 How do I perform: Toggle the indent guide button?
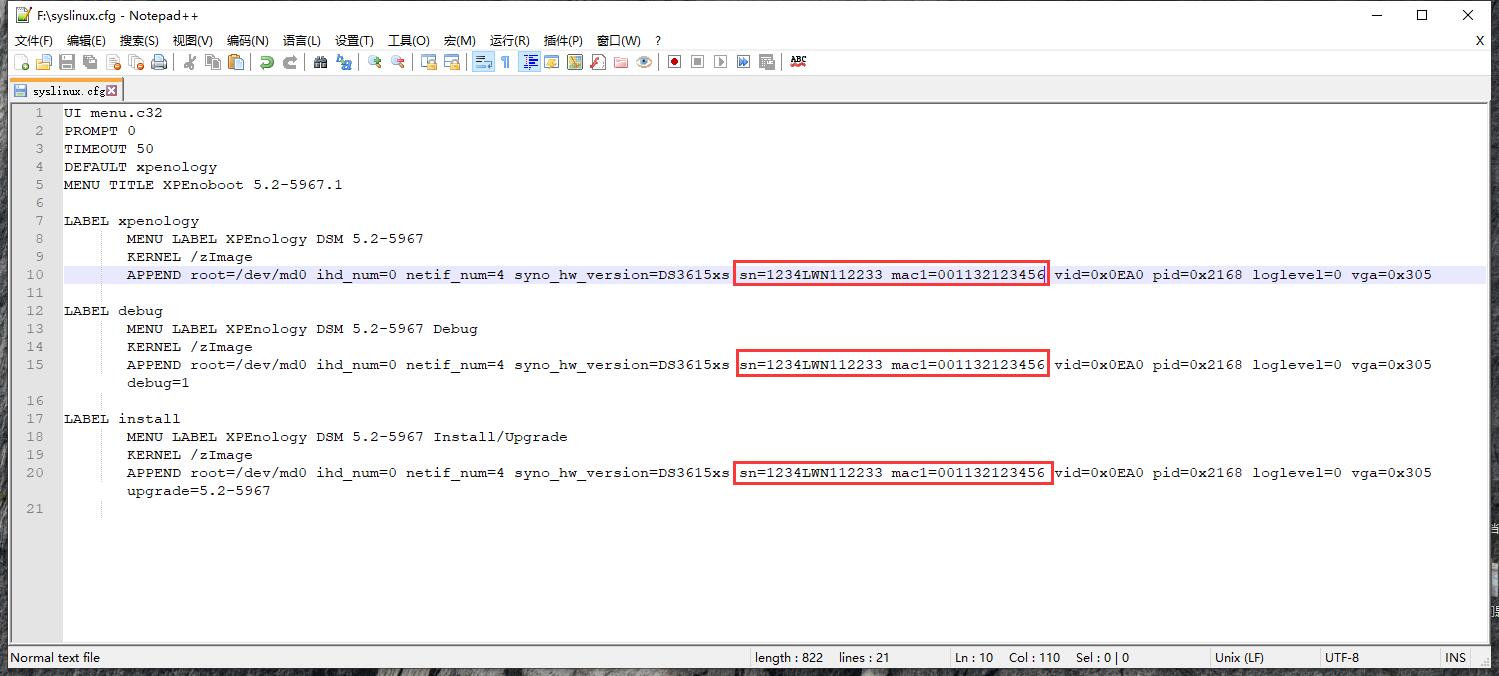pyautogui.click(x=529, y=62)
